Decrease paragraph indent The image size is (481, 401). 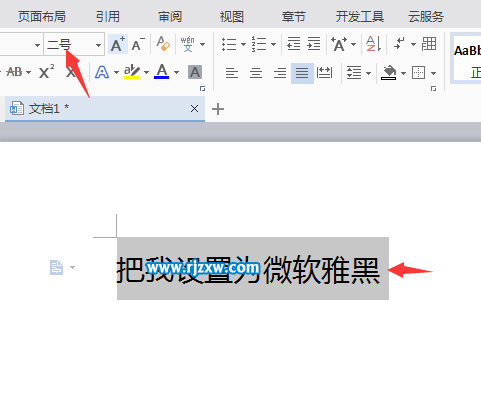click(293, 44)
